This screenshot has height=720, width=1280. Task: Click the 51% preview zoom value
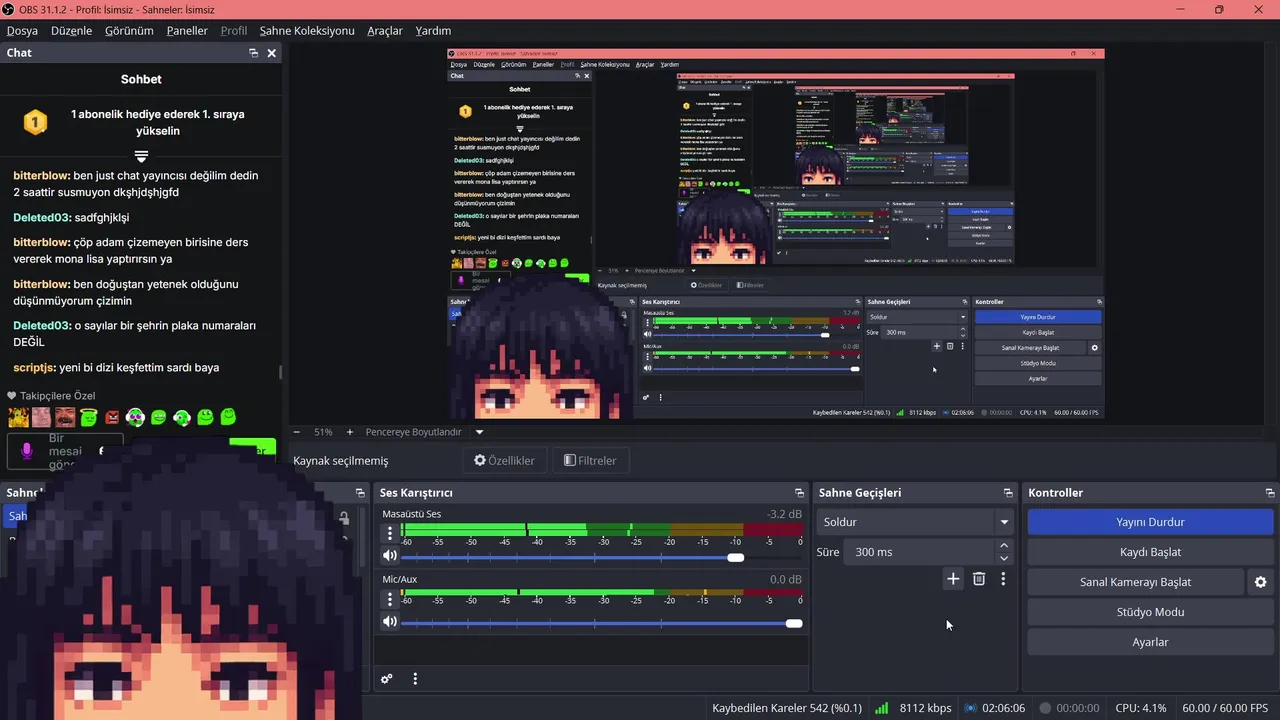click(323, 432)
